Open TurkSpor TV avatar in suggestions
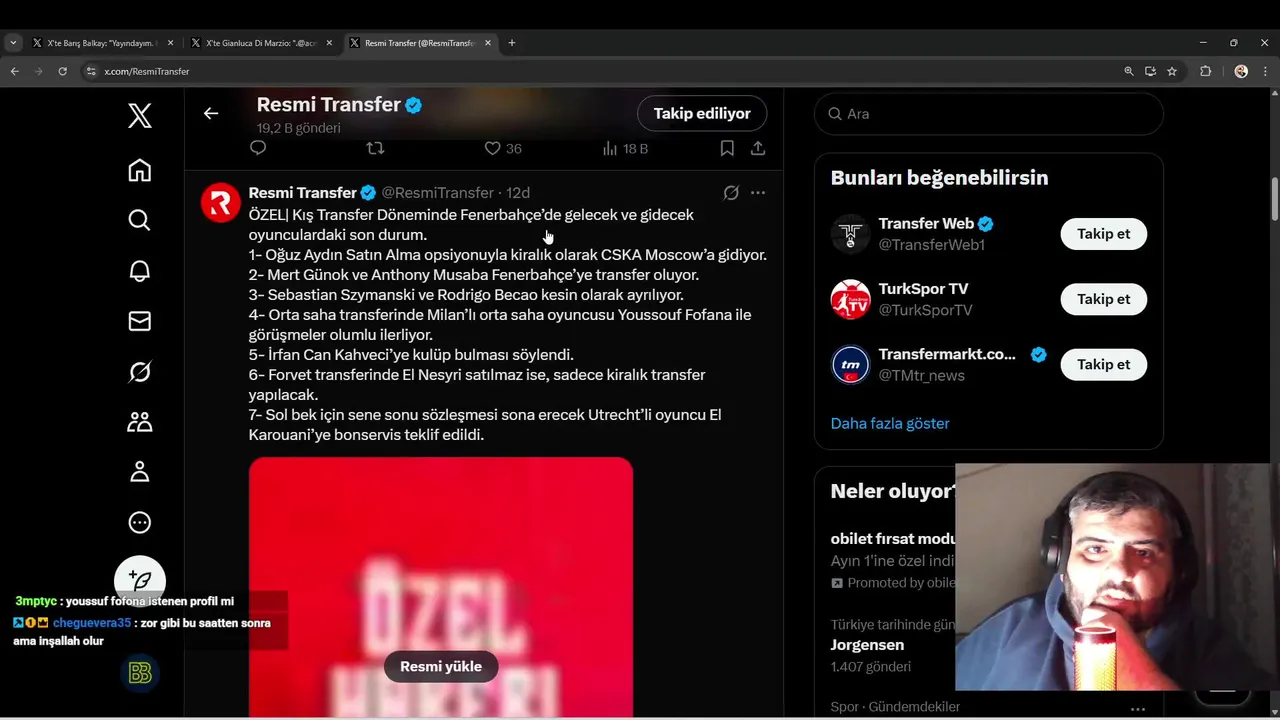This screenshot has width=1280, height=720. tap(851, 299)
